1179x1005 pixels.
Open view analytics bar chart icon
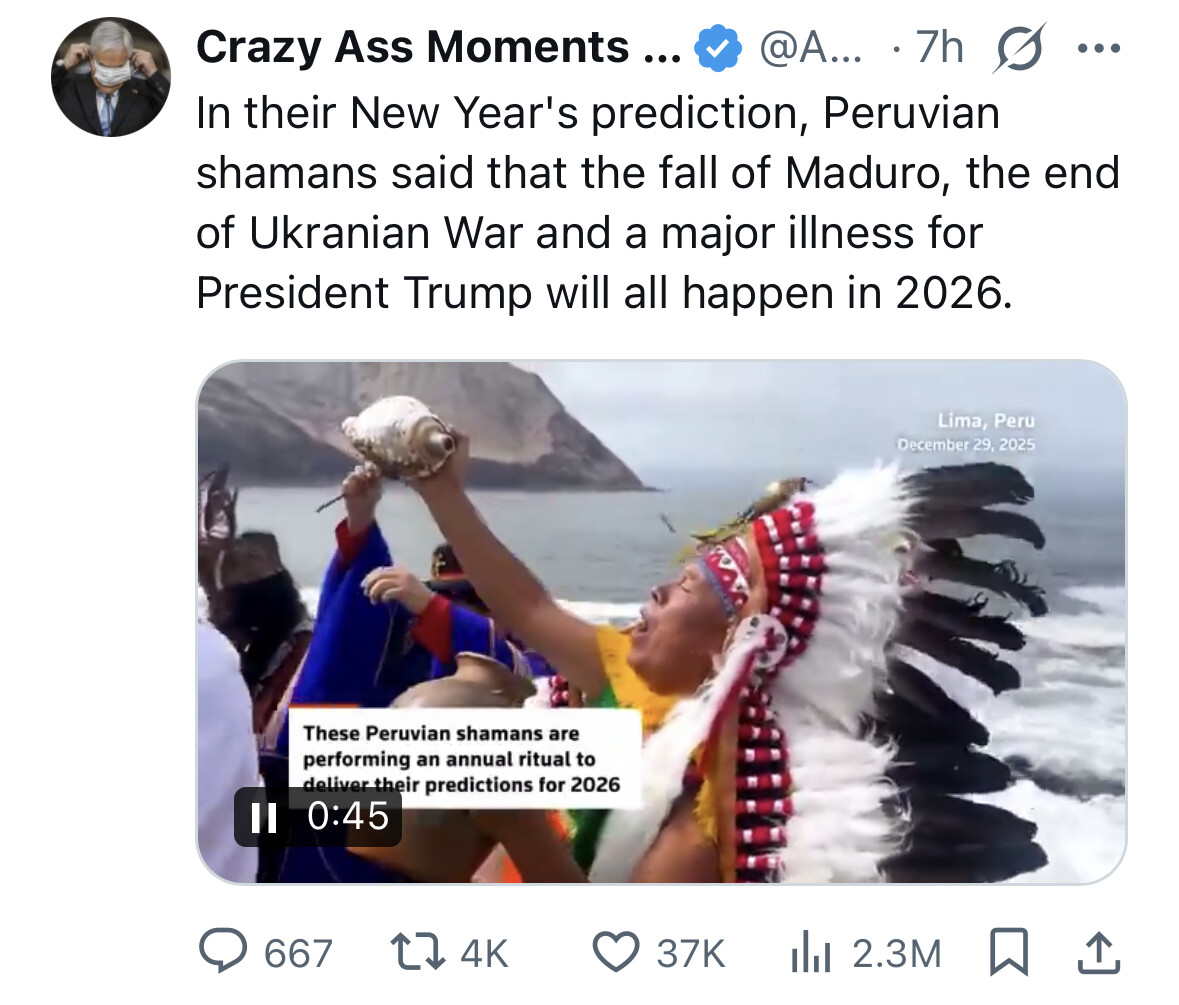tap(811, 953)
